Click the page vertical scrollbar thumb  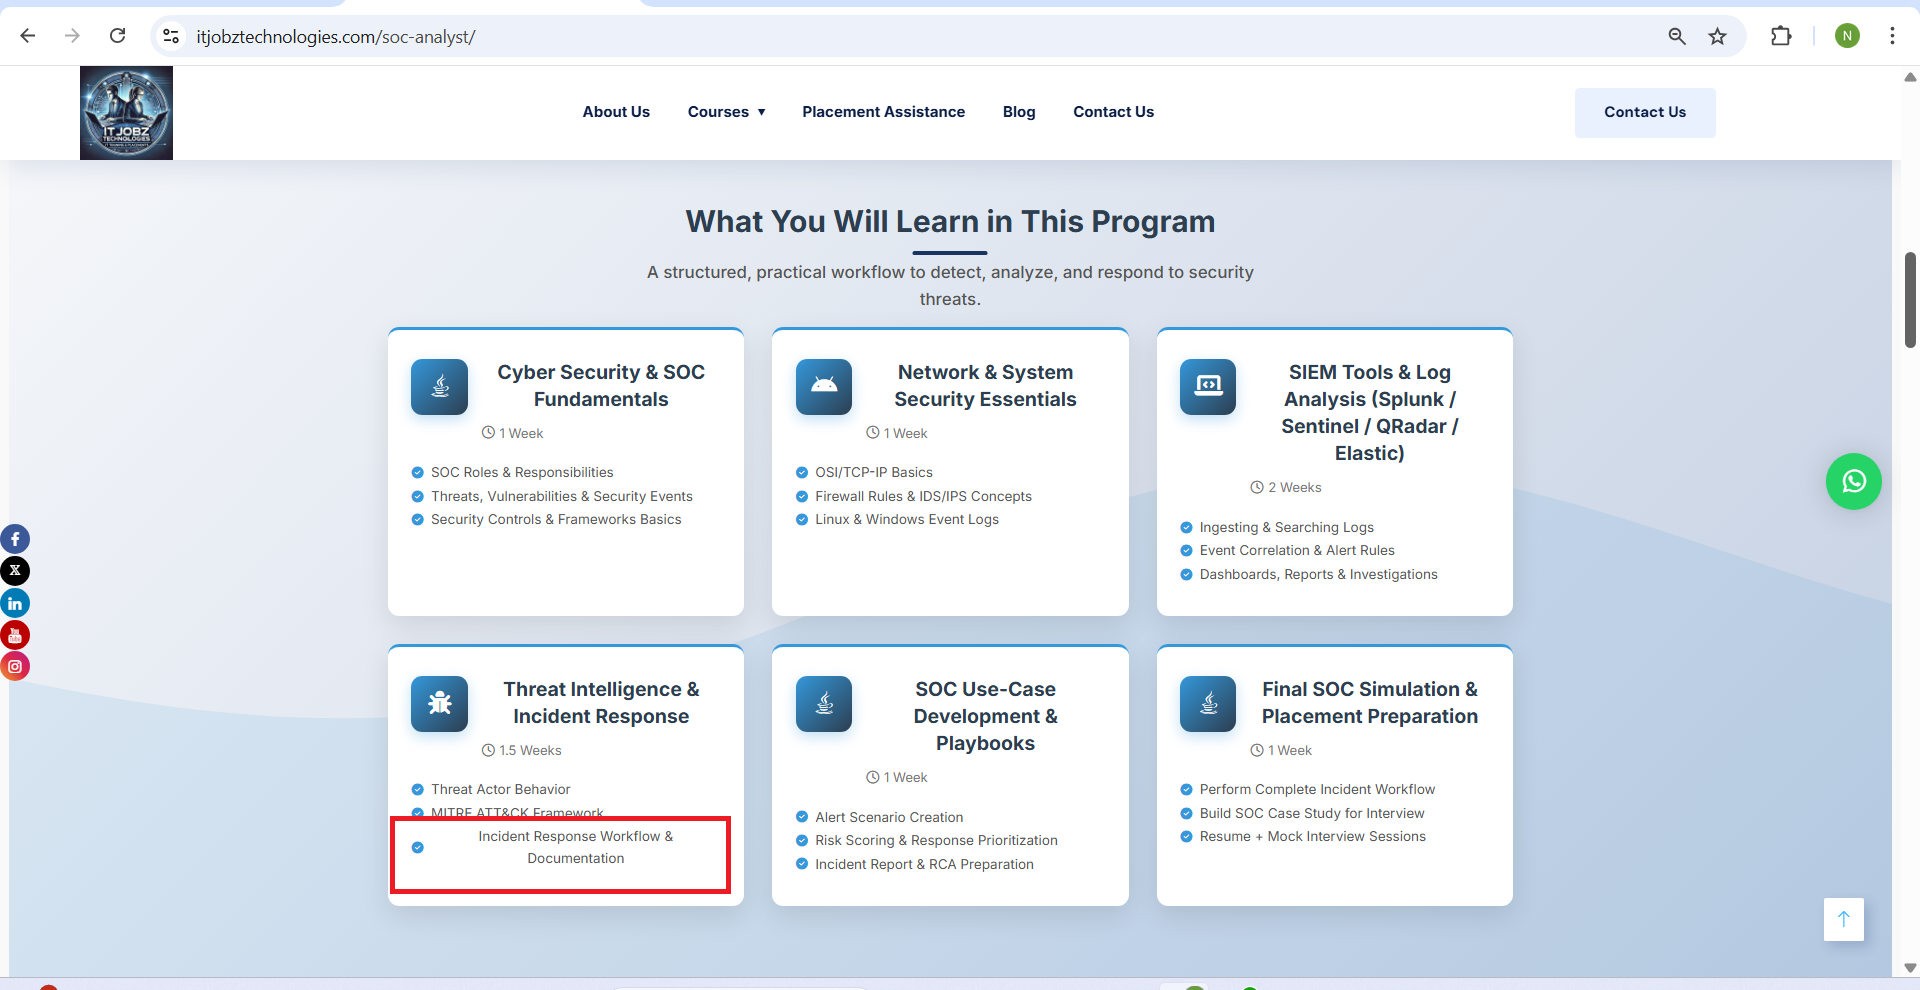coord(1910,300)
